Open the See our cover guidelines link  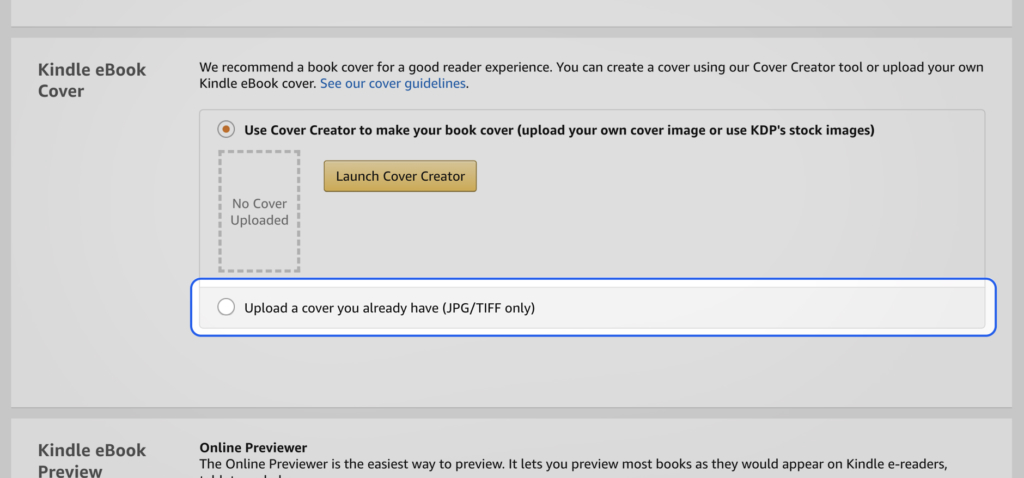click(x=393, y=84)
